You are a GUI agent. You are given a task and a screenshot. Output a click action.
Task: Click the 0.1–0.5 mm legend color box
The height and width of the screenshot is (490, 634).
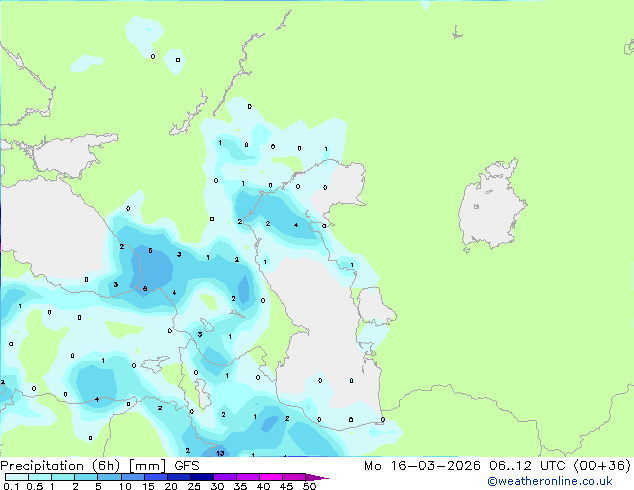[17, 477]
